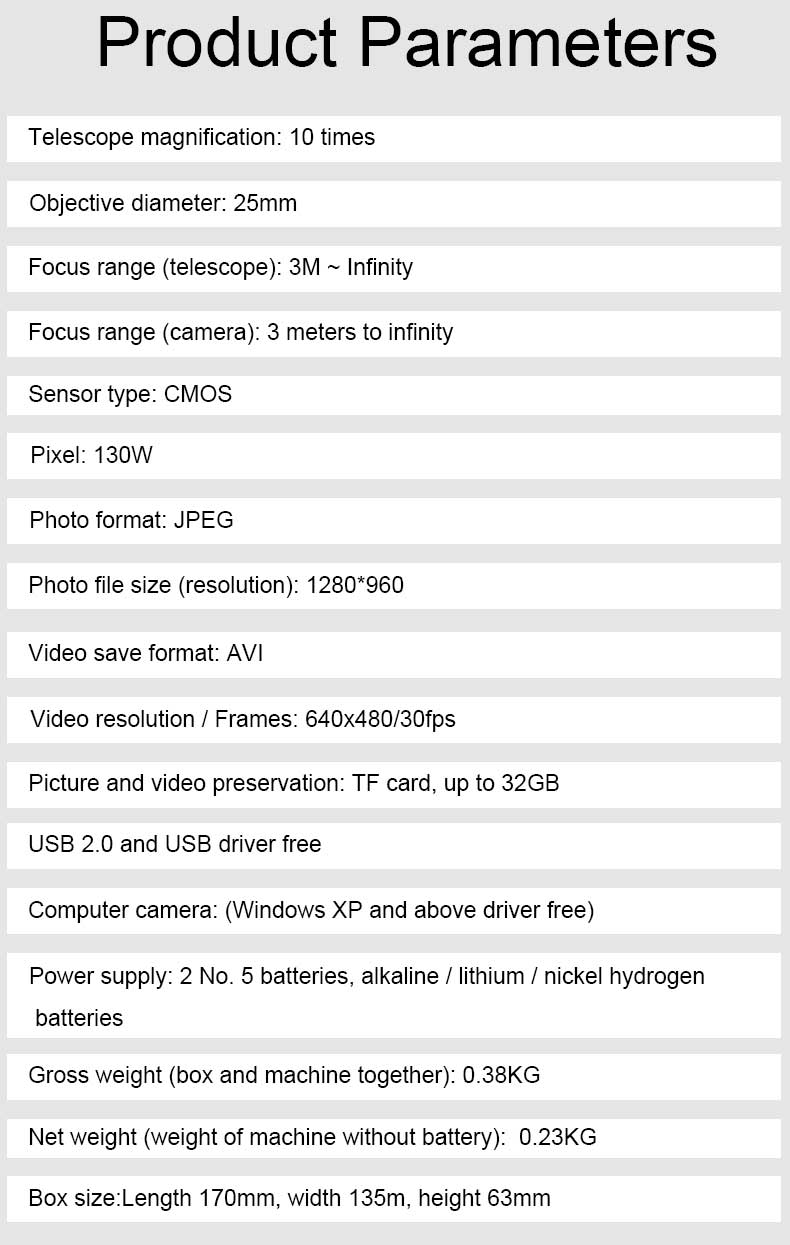Select the TF card storage row
790x1245 pixels.
[x=394, y=785]
